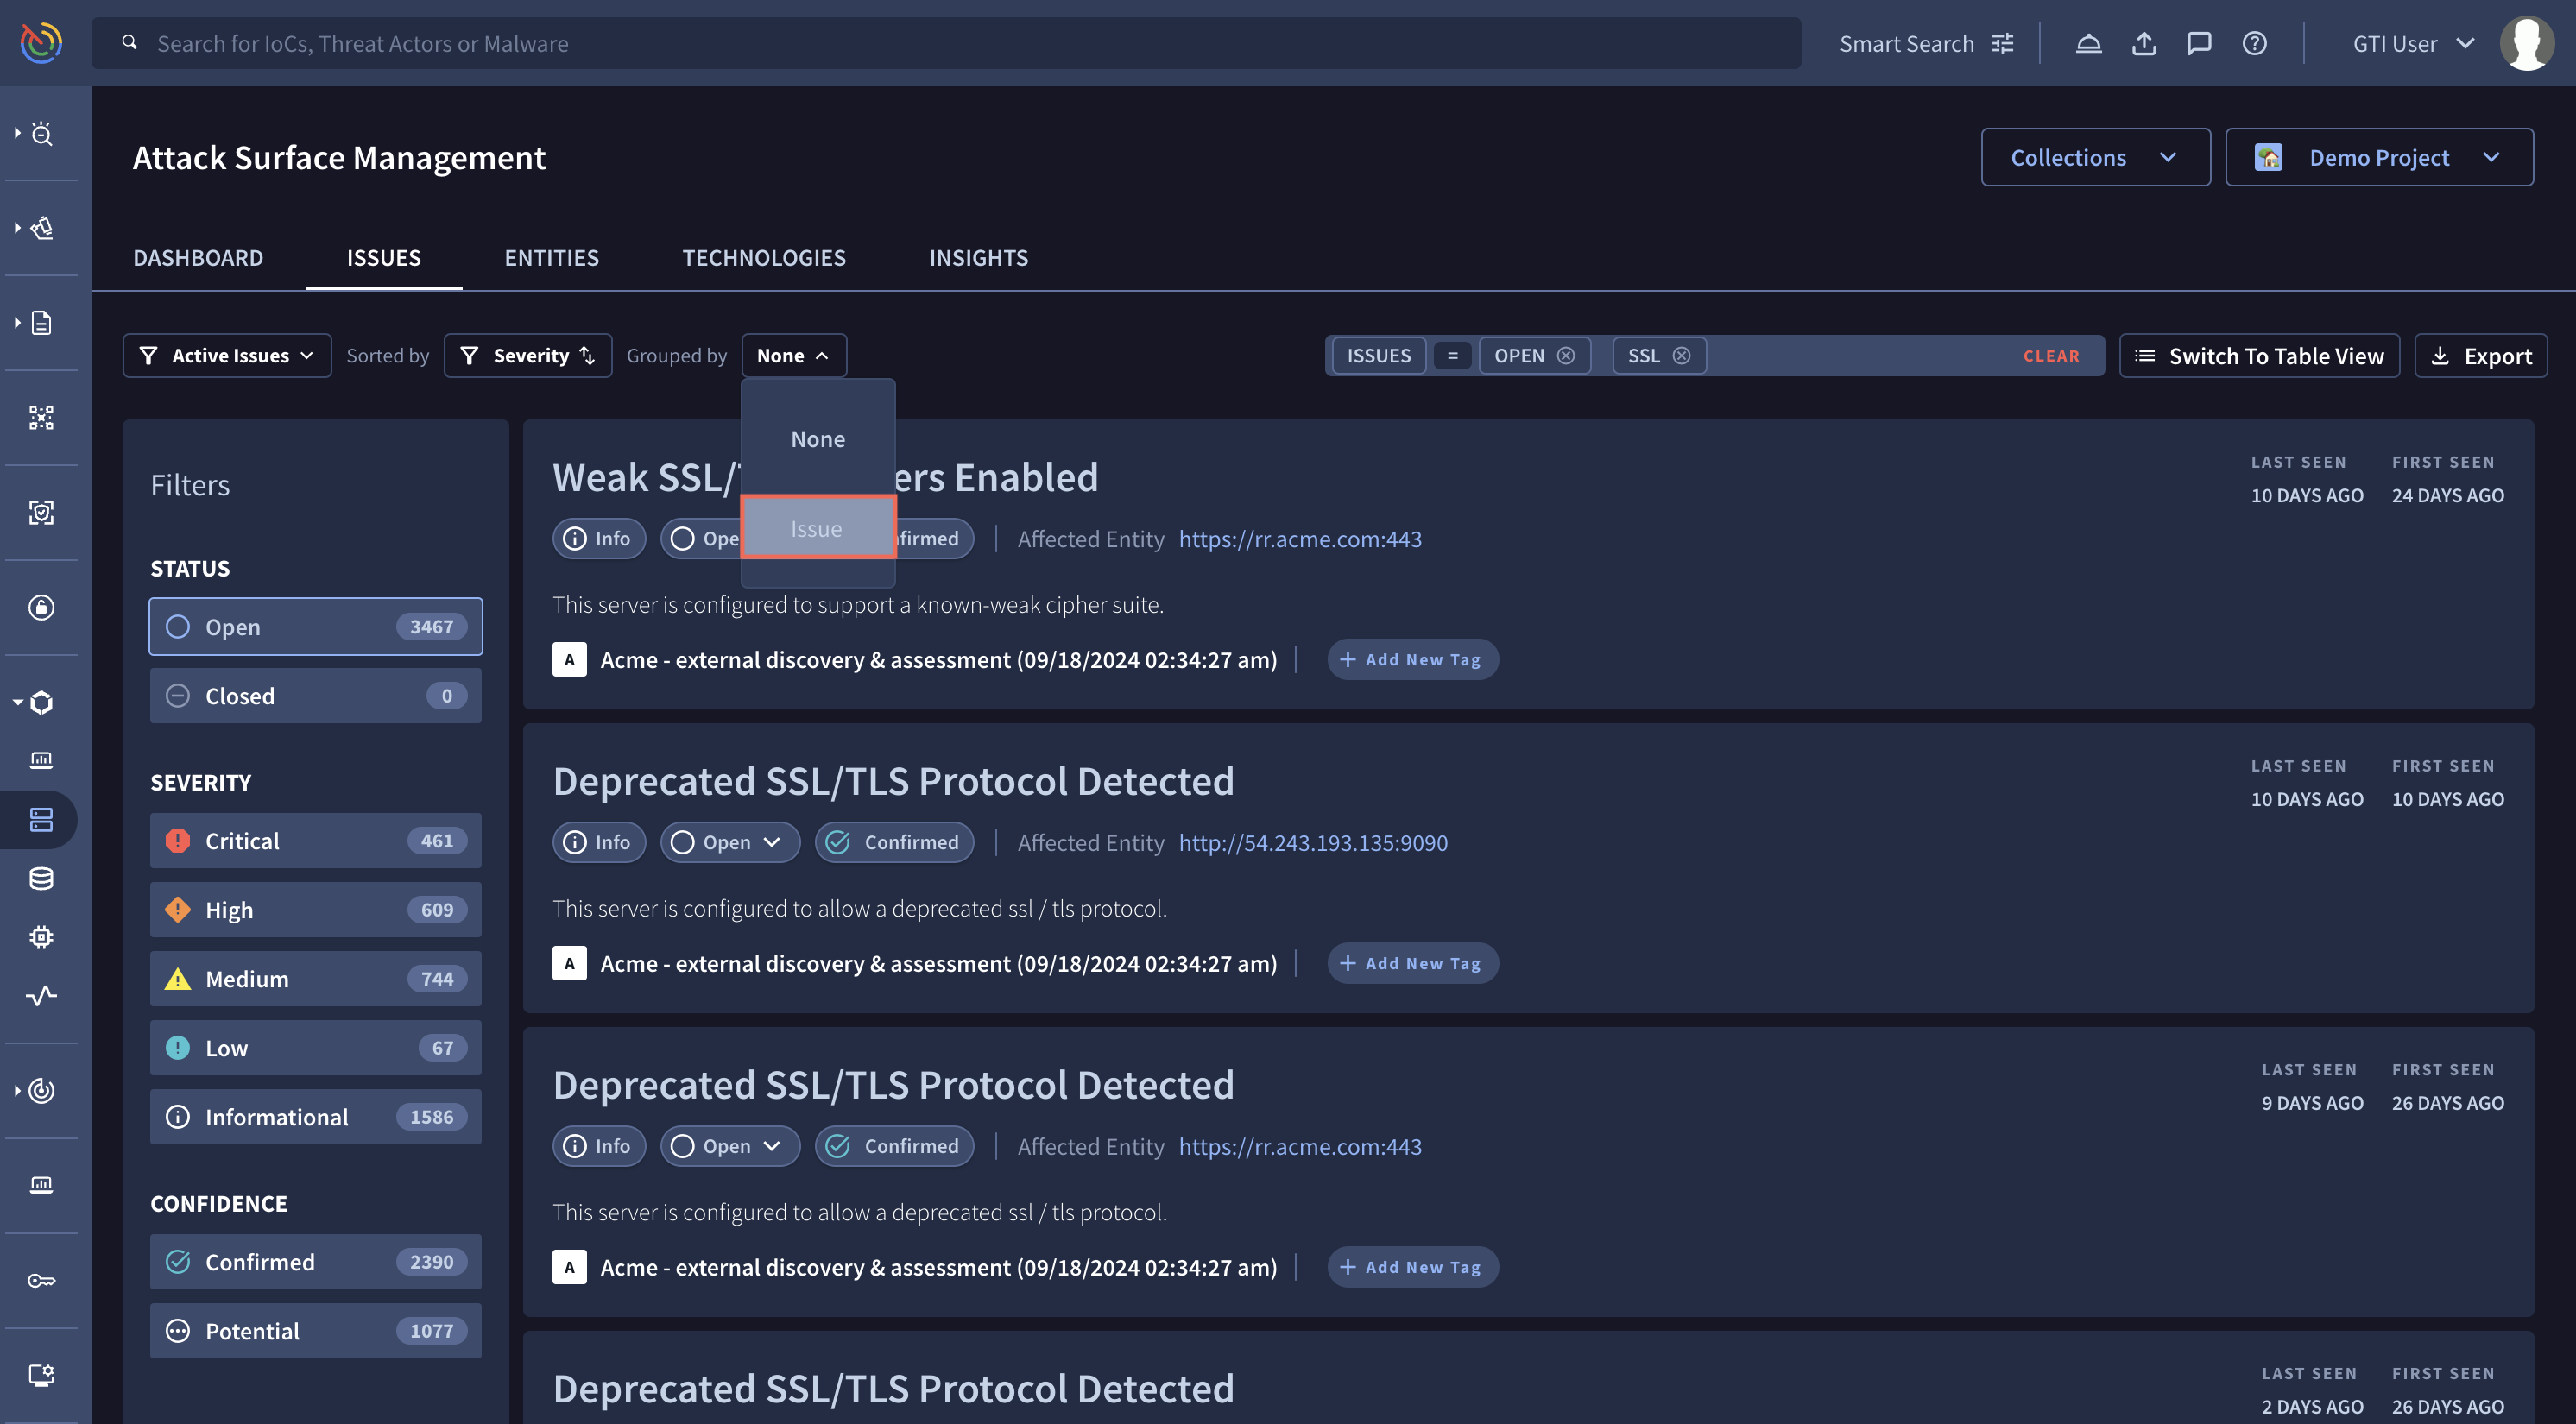
Task: Click the notifications bell icon
Action: pyautogui.click(x=2088, y=44)
